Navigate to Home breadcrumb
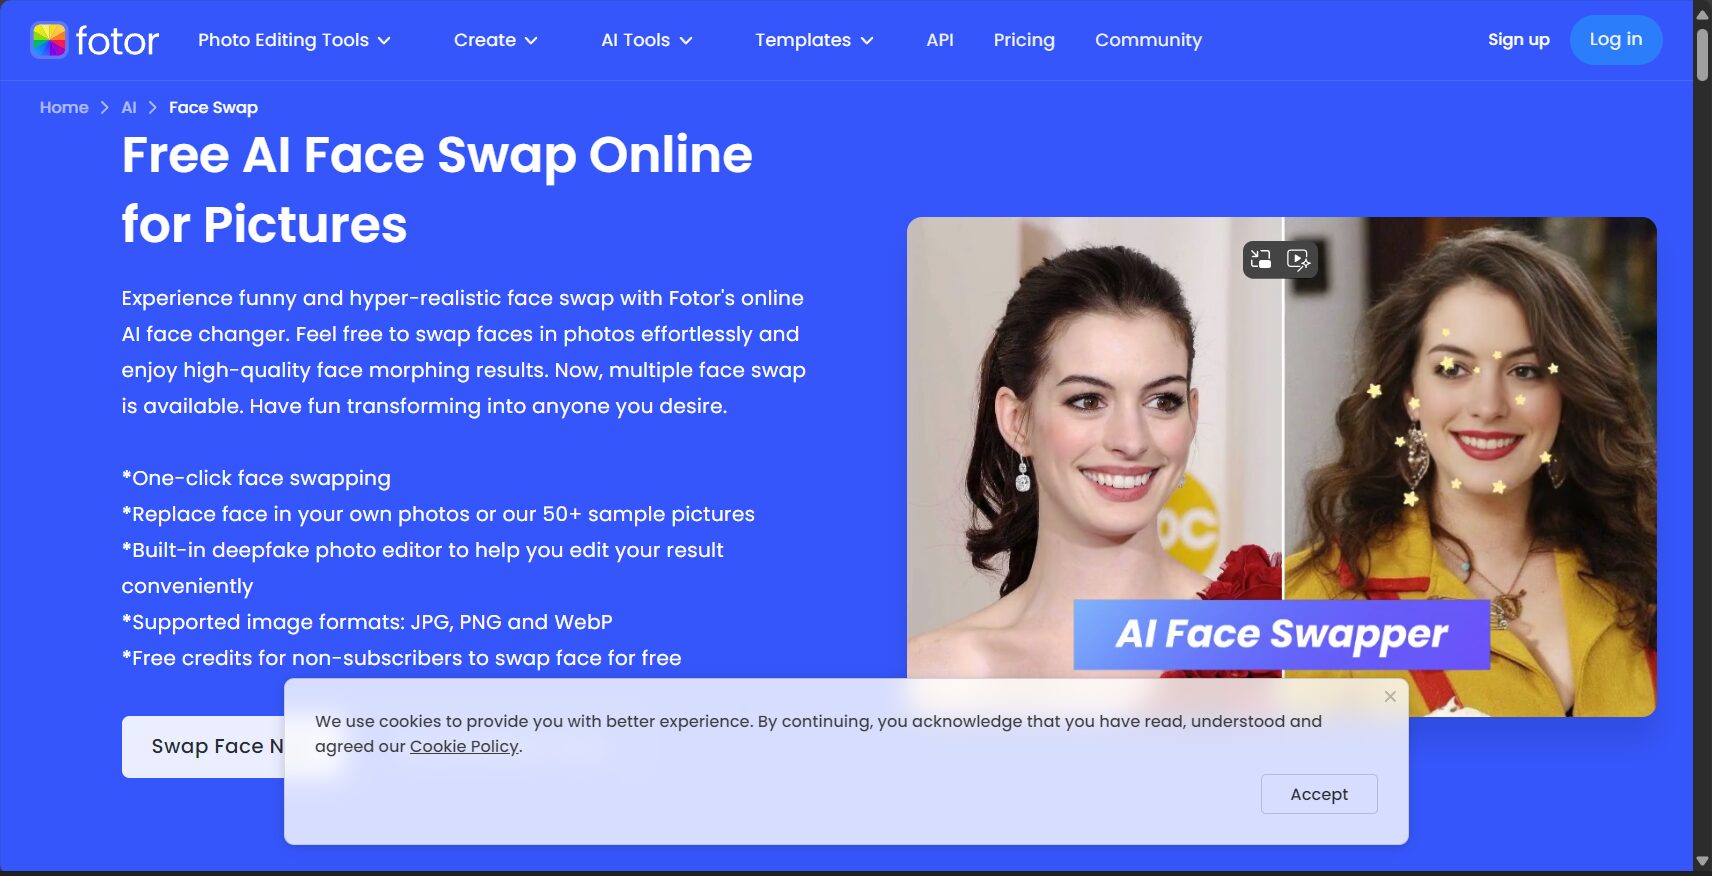1712x876 pixels. pyautogui.click(x=64, y=107)
